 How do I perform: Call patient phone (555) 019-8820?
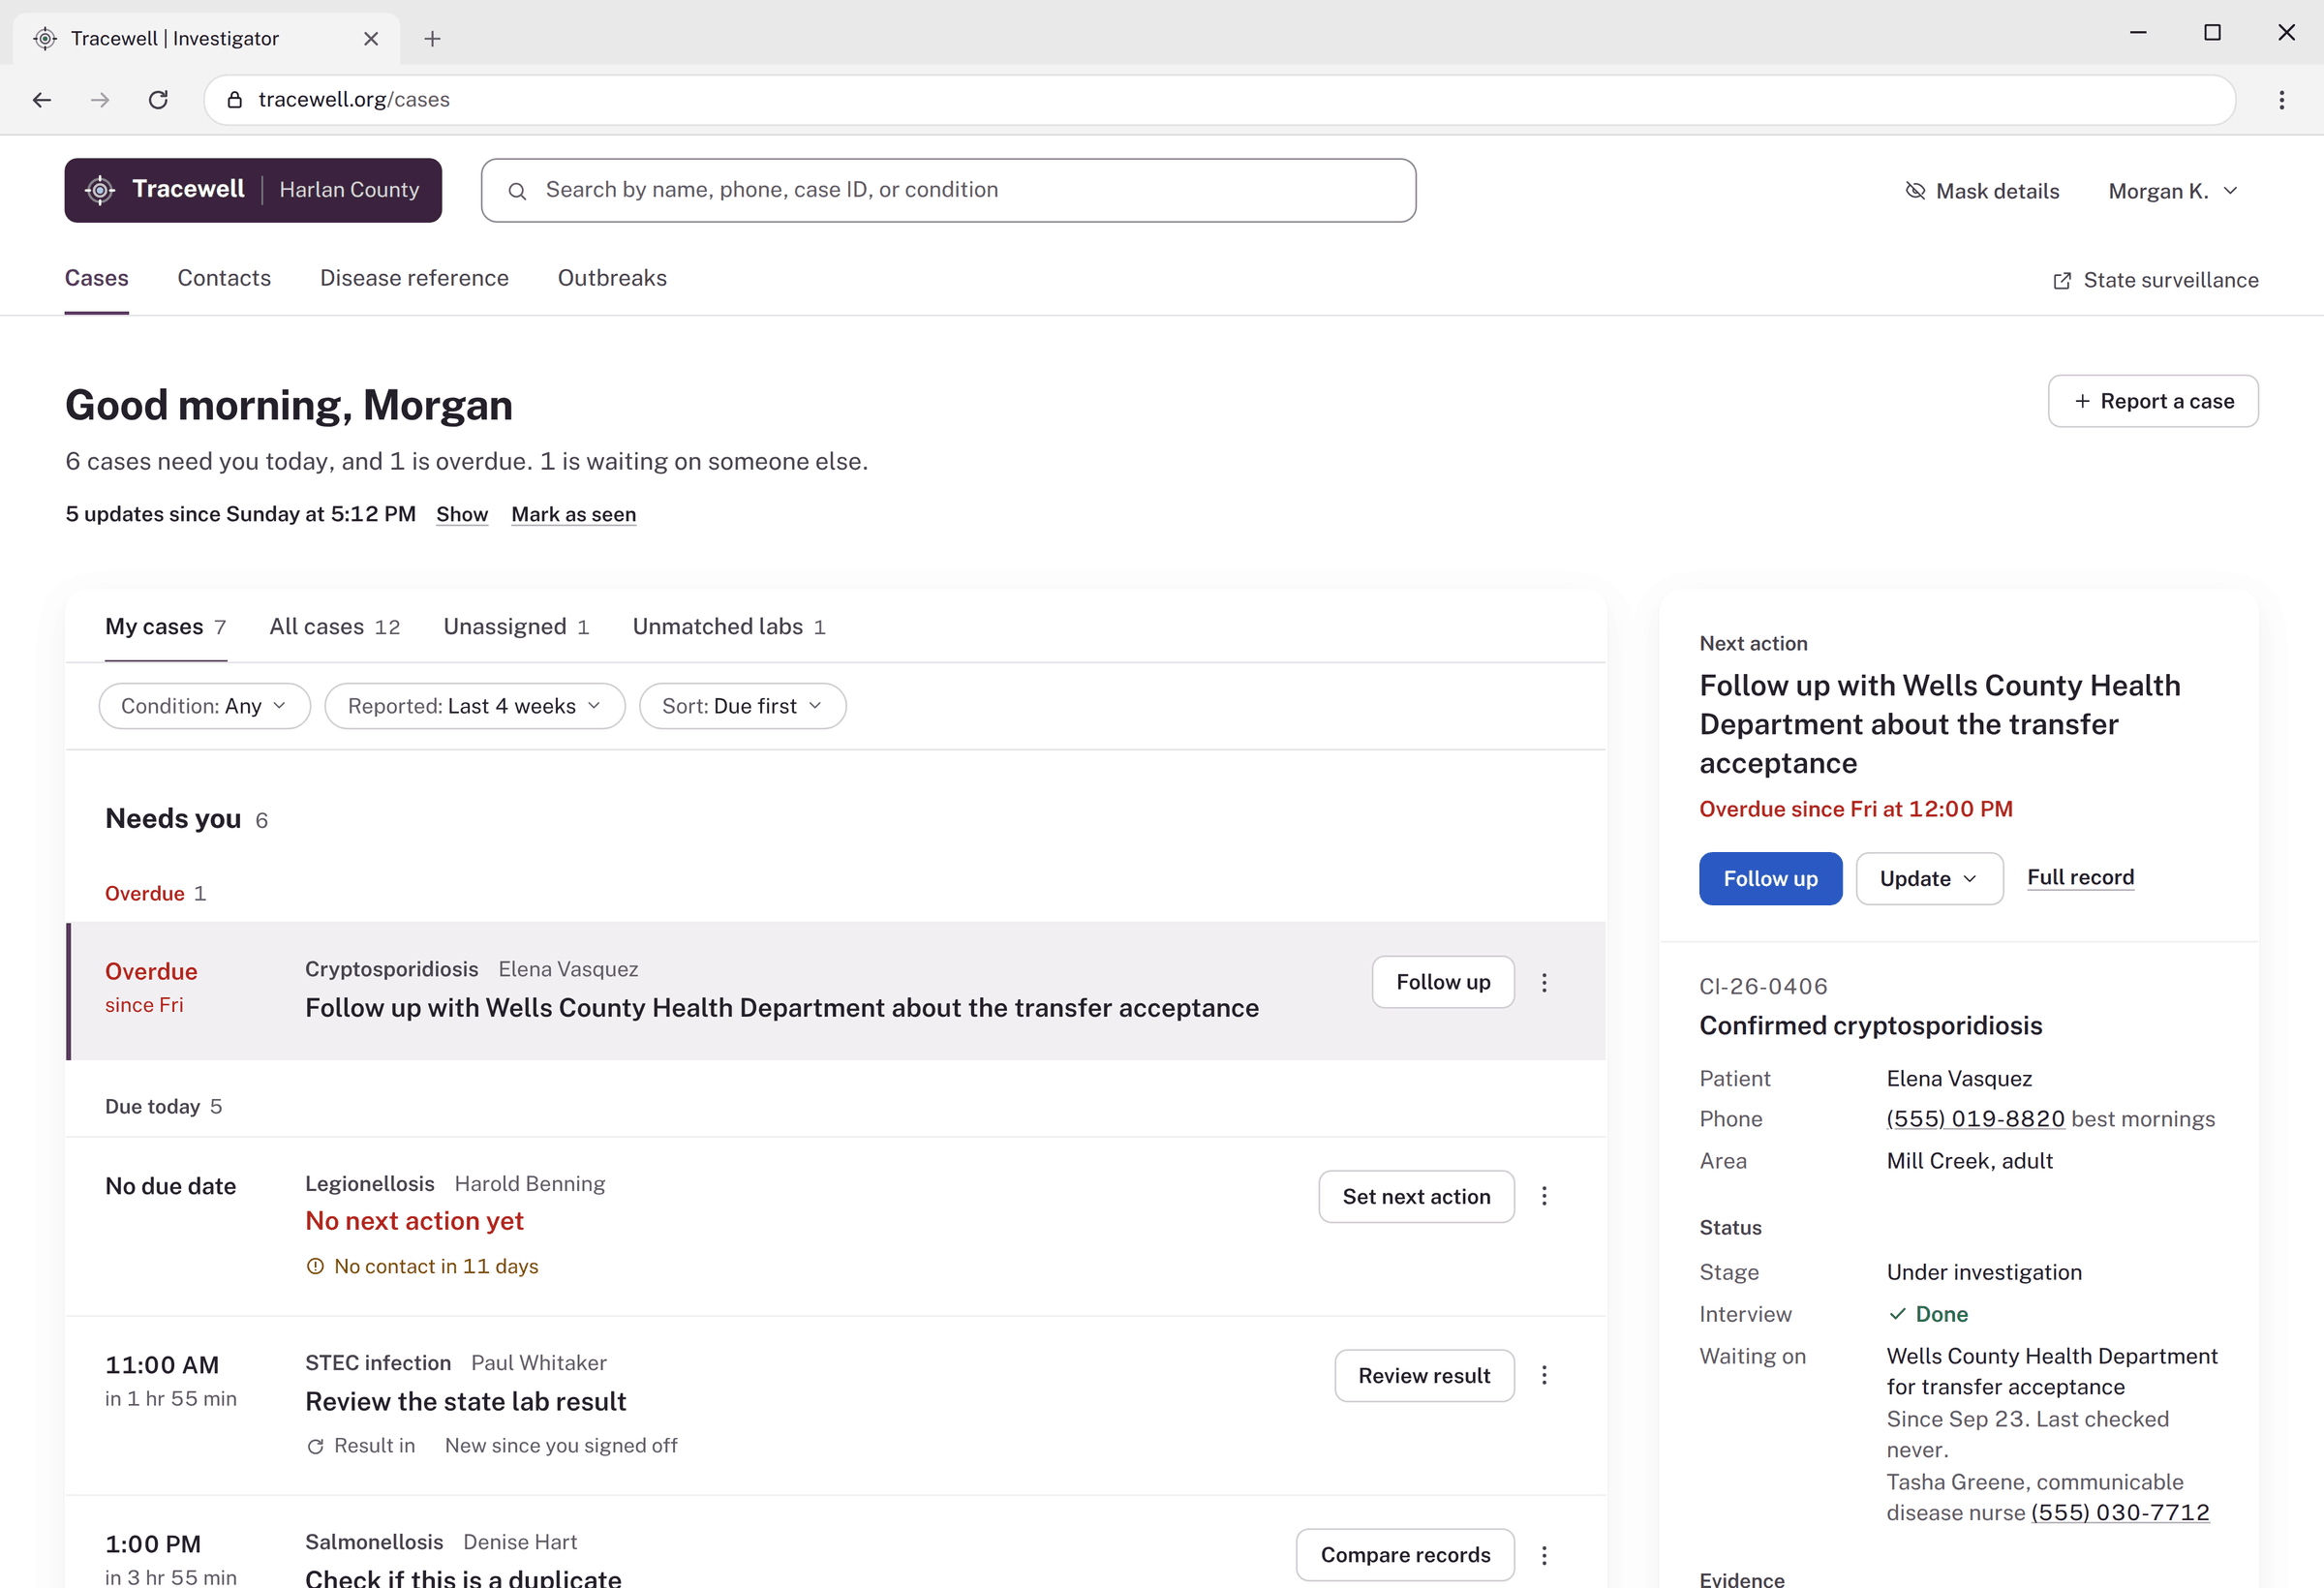pyautogui.click(x=1975, y=1120)
